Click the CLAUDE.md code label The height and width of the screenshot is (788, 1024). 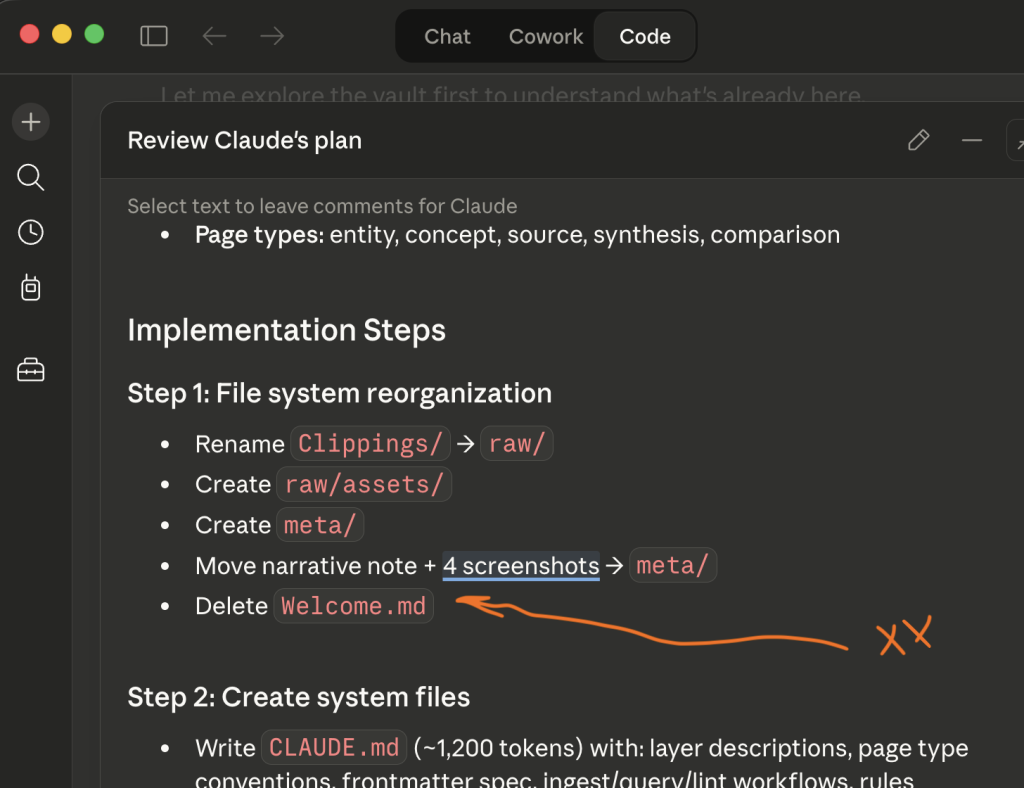point(334,748)
